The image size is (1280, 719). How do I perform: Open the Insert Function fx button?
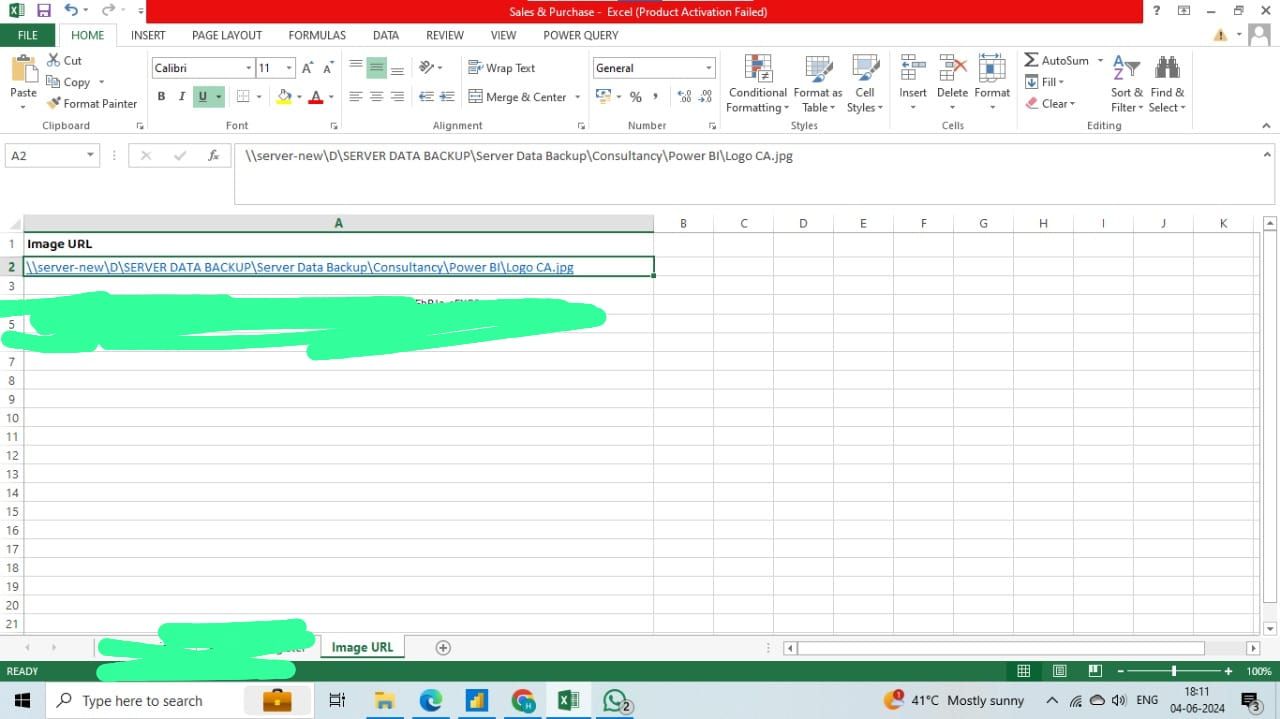coord(213,156)
